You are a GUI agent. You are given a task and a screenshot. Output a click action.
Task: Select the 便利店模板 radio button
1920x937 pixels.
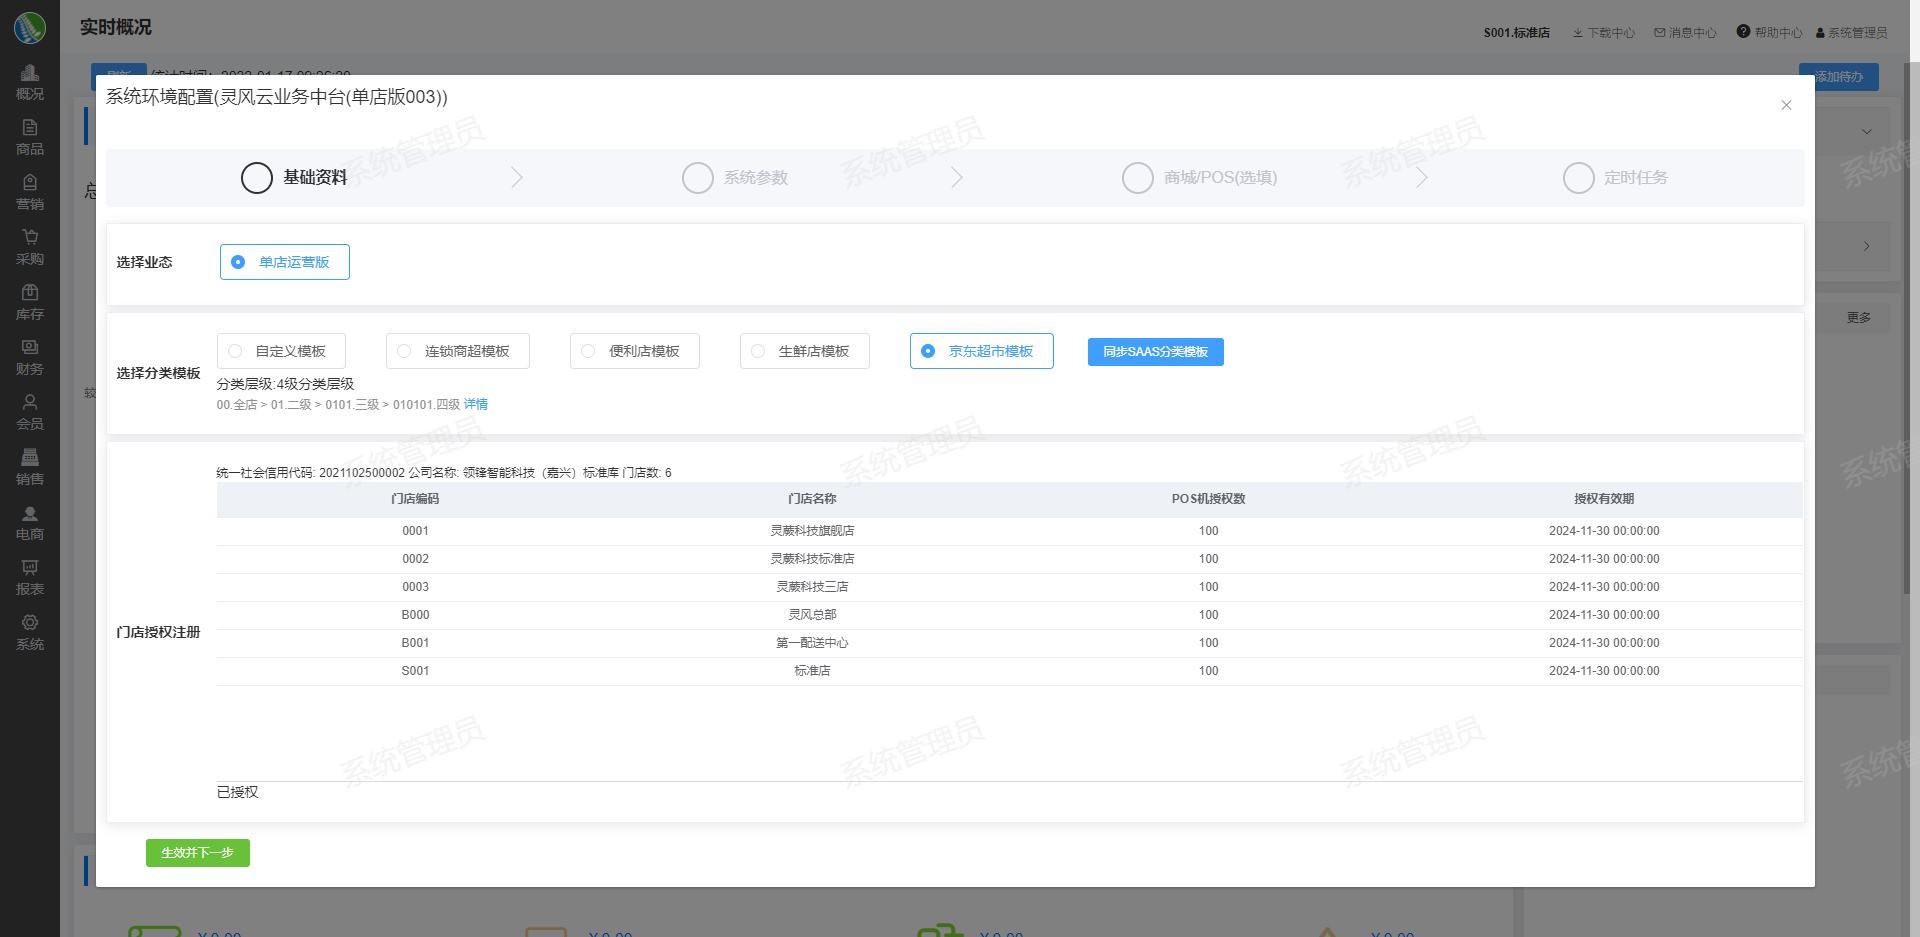tap(635, 351)
